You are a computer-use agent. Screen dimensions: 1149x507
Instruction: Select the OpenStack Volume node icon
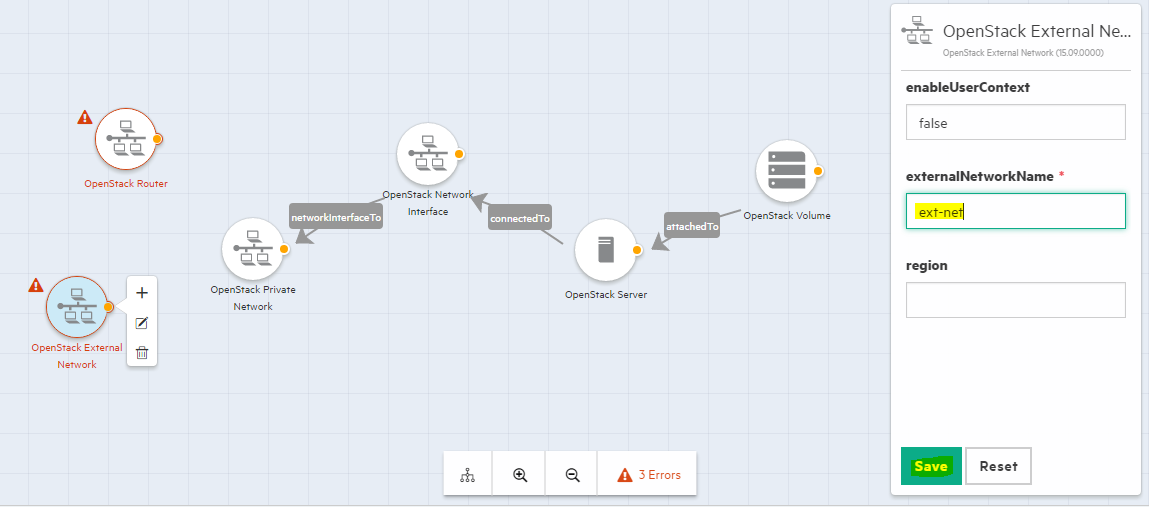tap(786, 171)
